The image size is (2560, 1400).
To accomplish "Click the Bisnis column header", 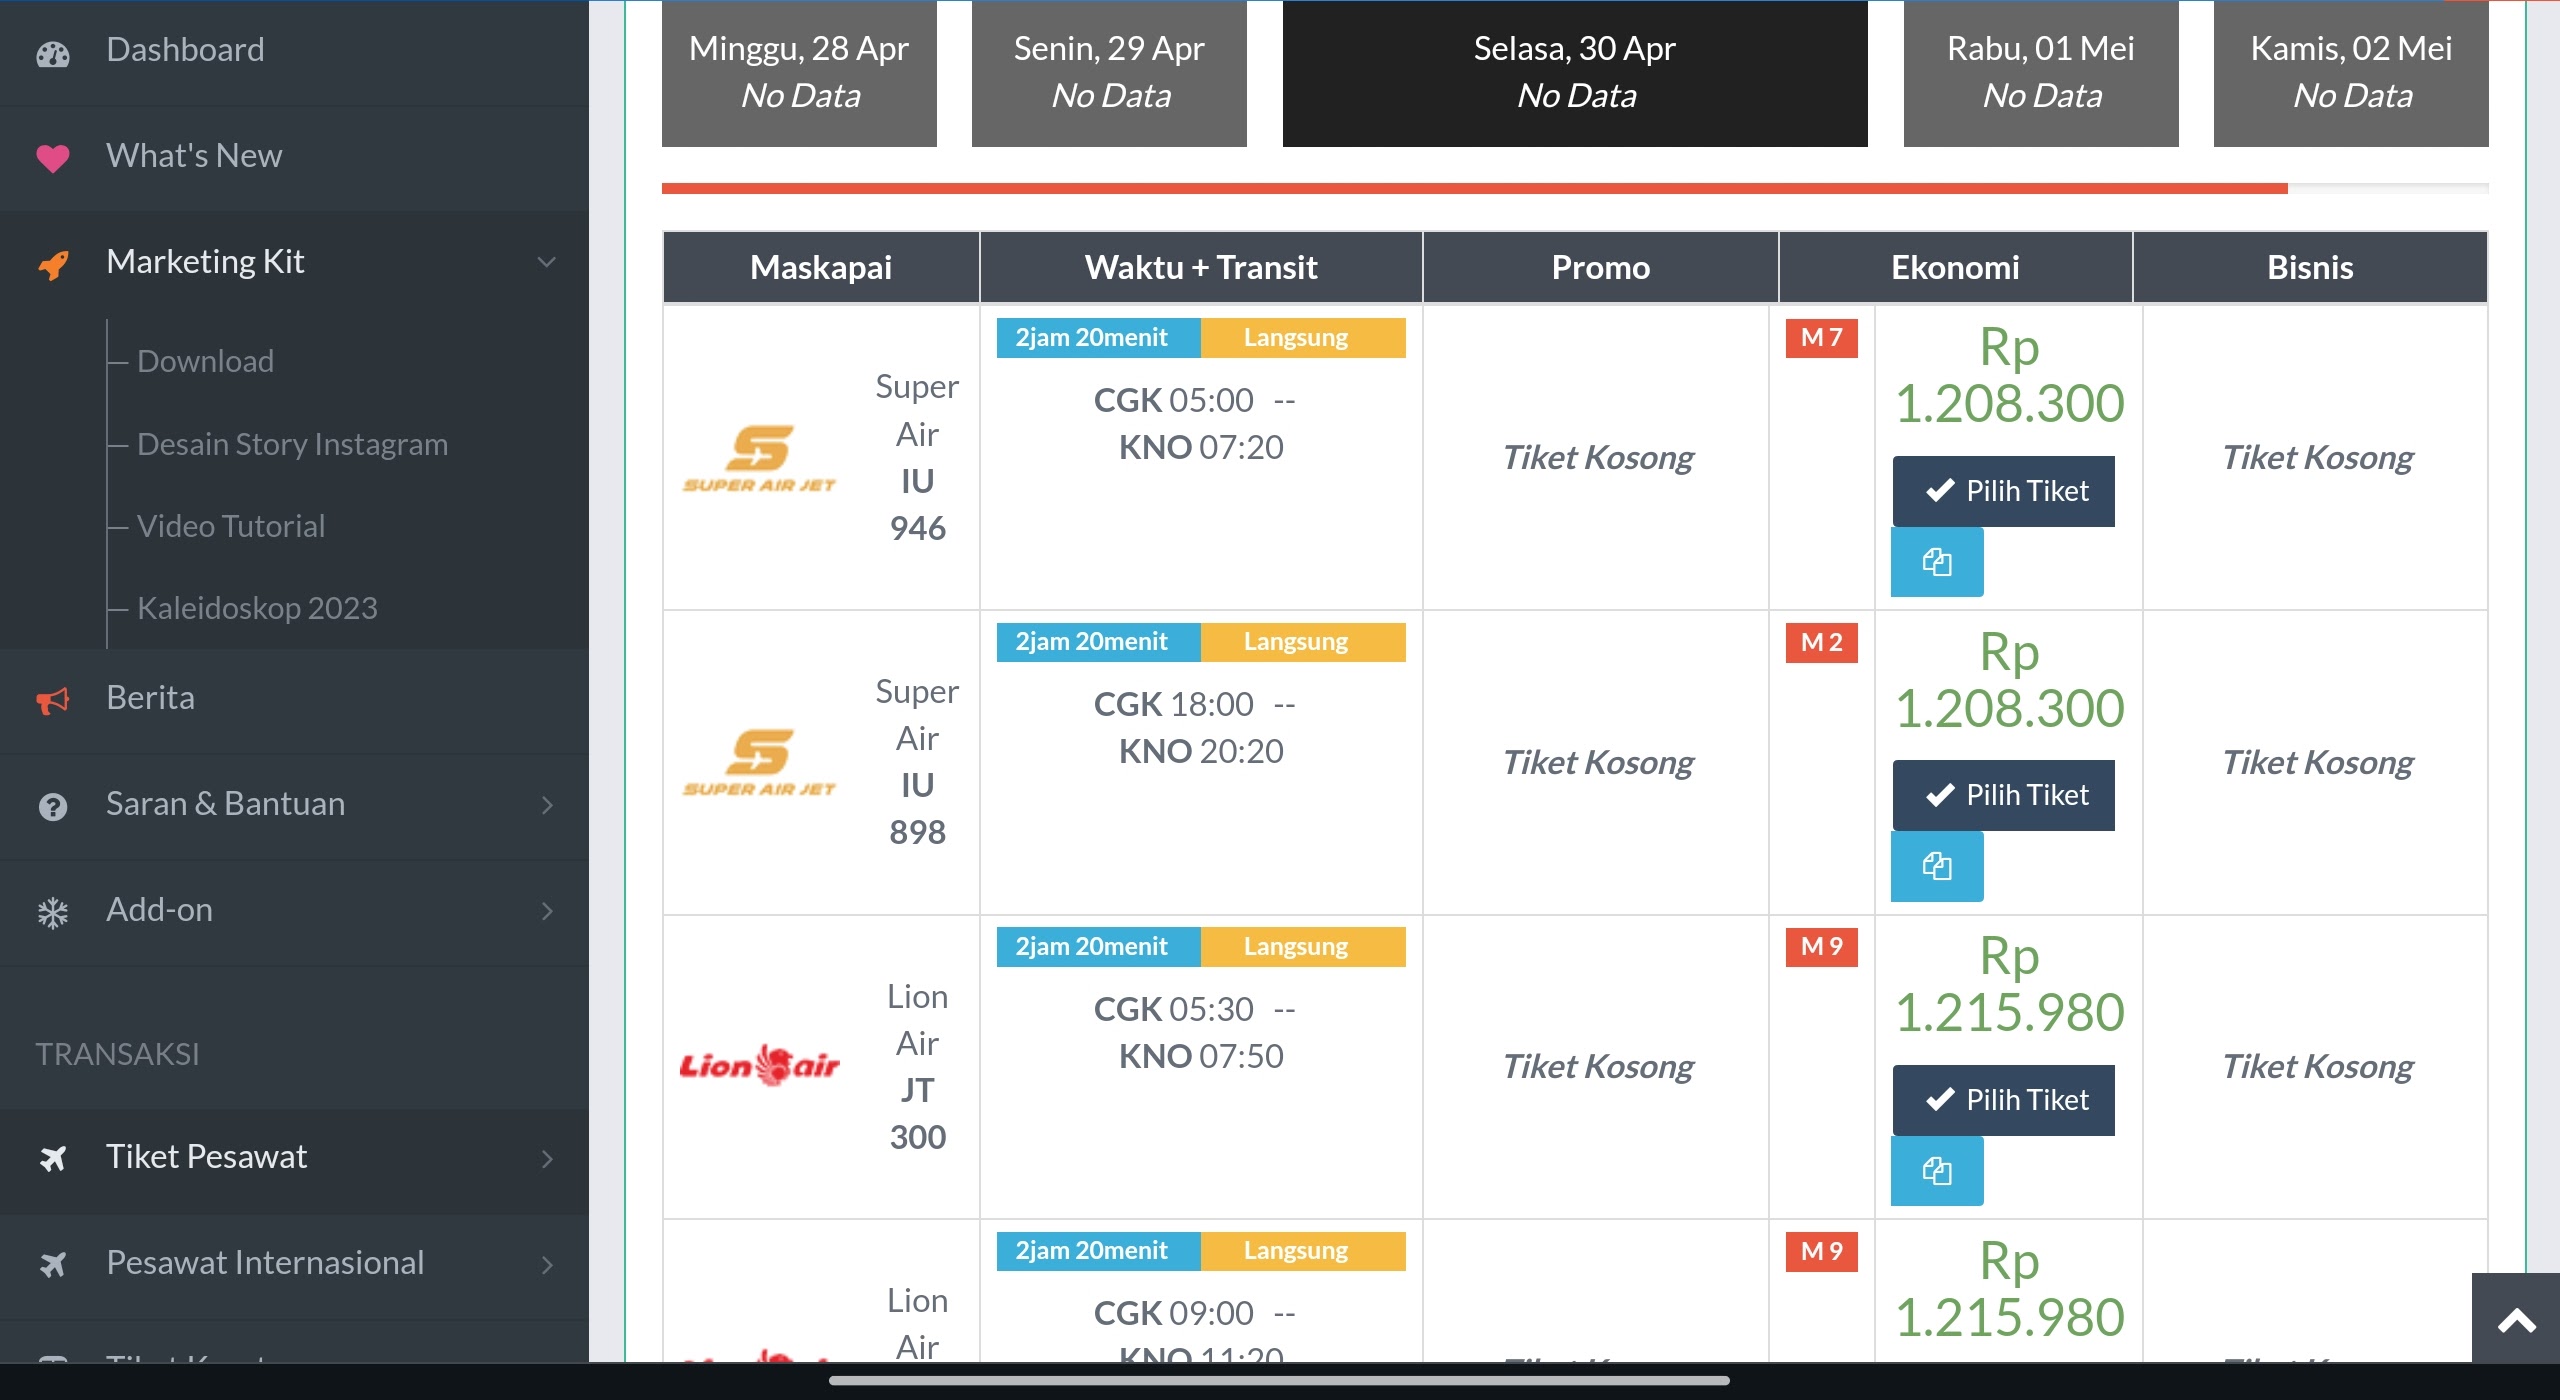I will coord(2310,267).
